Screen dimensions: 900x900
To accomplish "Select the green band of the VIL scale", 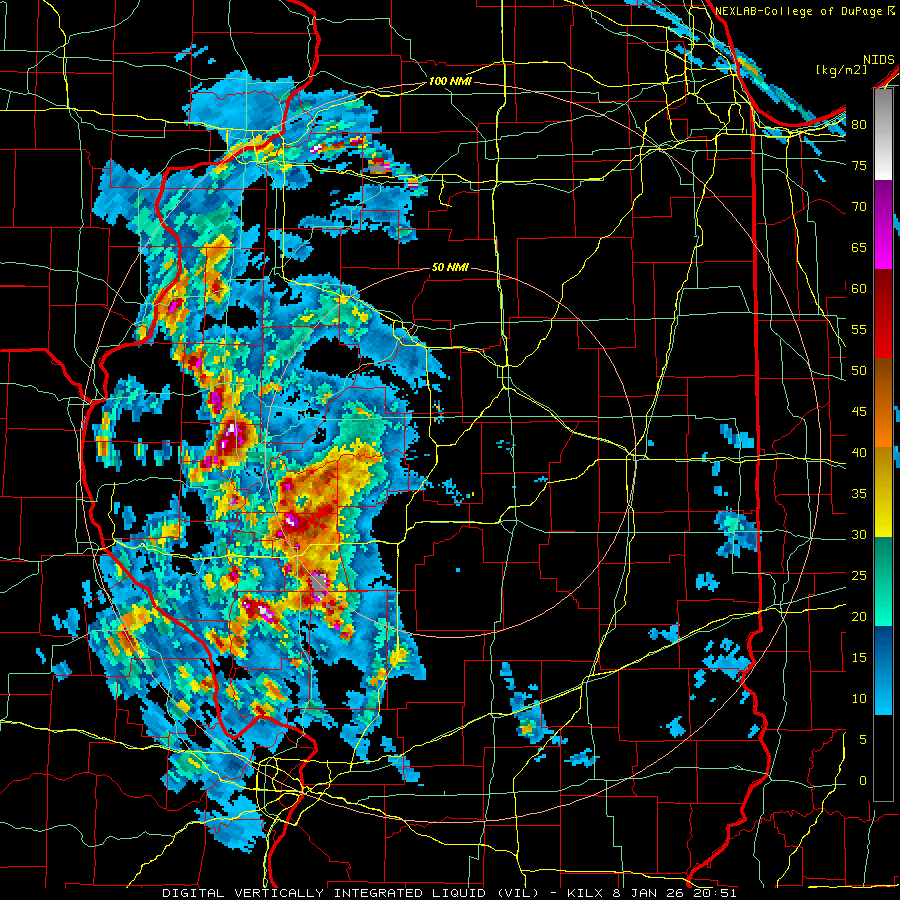I will tap(883, 581).
